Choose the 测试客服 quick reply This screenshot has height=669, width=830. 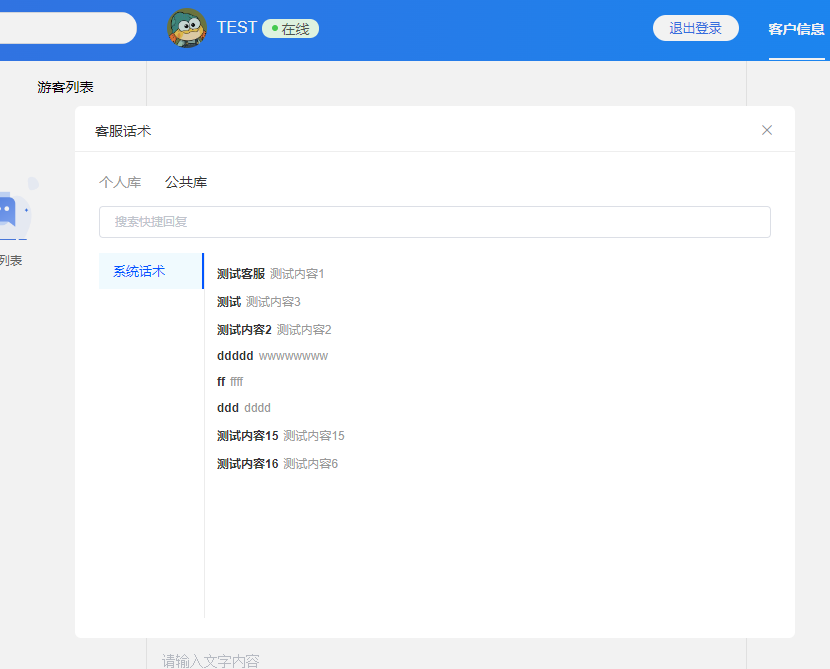coord(270,274)
